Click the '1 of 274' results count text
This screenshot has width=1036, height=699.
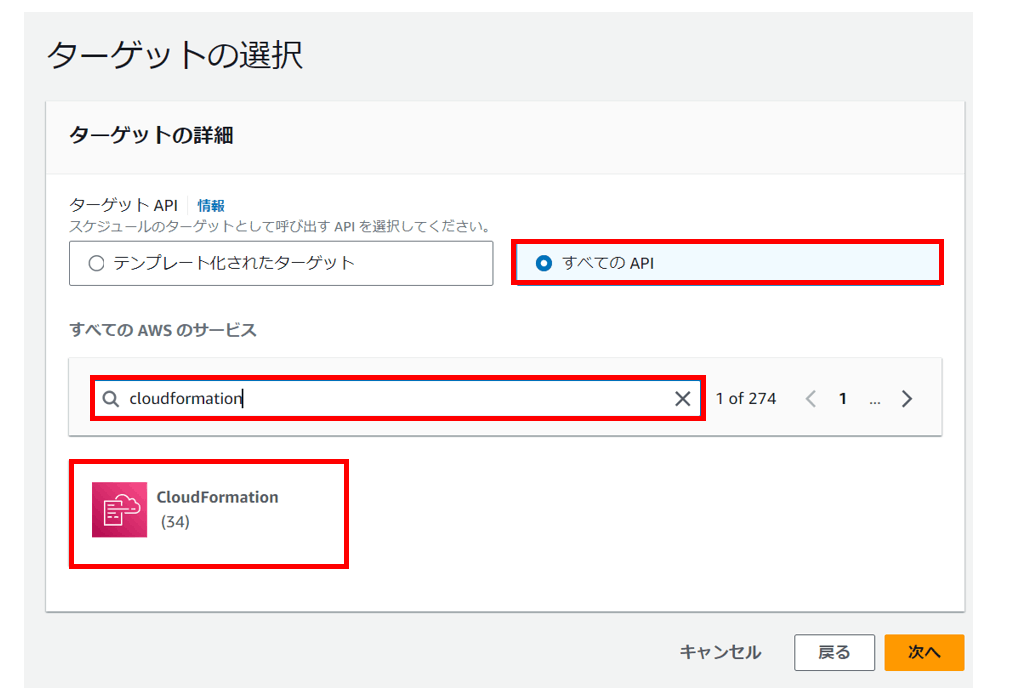point(746,398)
